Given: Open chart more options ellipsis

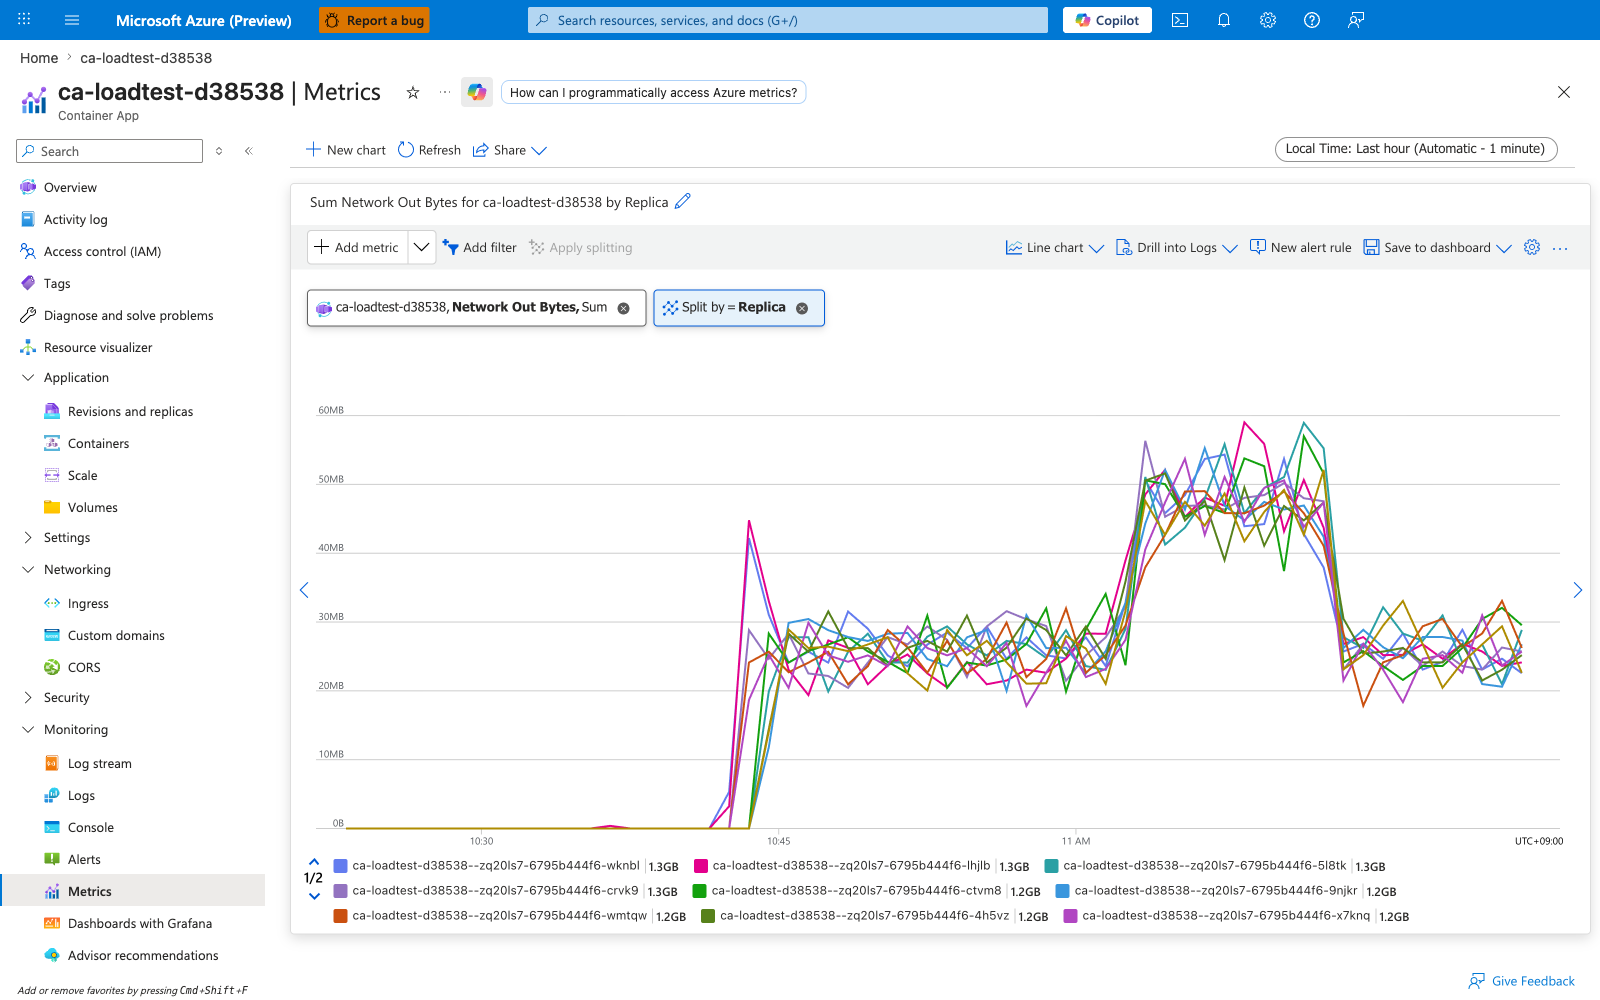Looking at the screenshot, I should tap(1560, 248).
